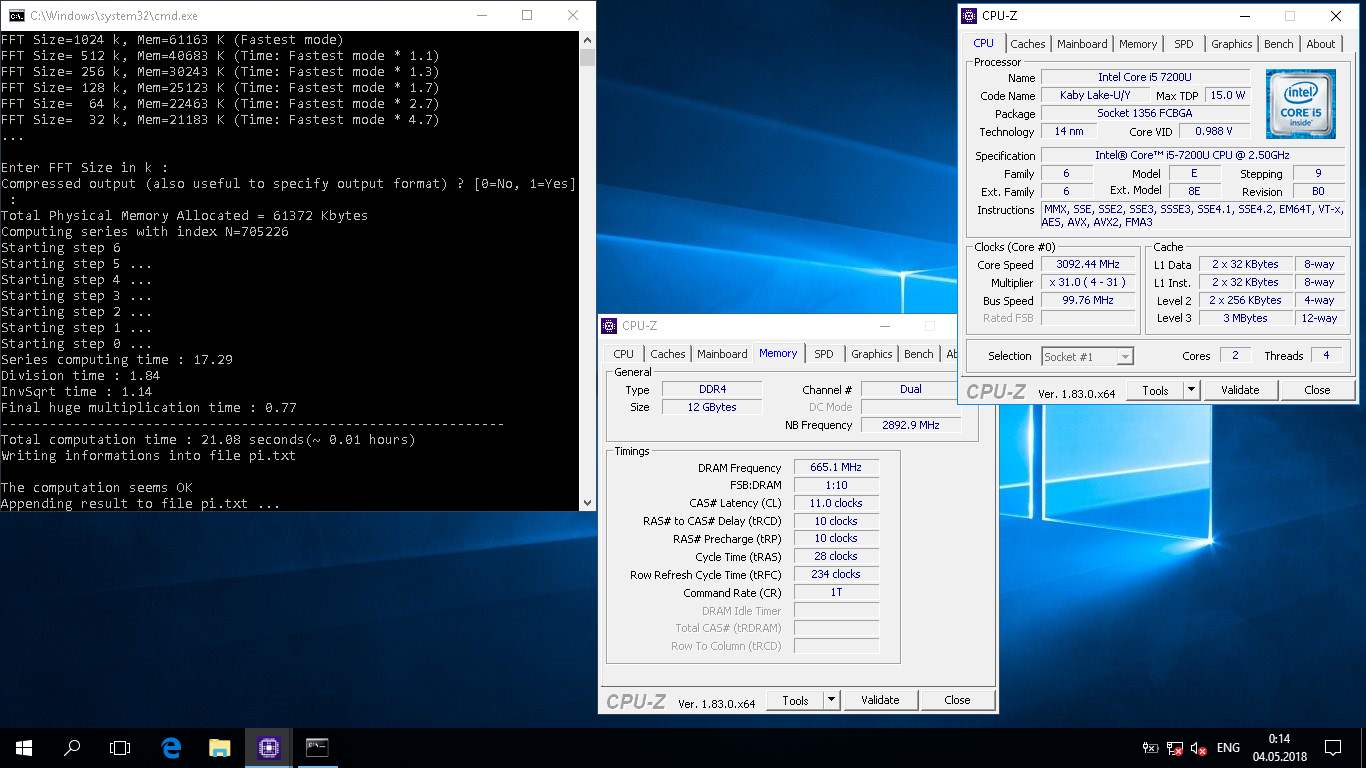Click the Total computation time line
This screenshot has height=768, width=1366.
click(208, 440)
